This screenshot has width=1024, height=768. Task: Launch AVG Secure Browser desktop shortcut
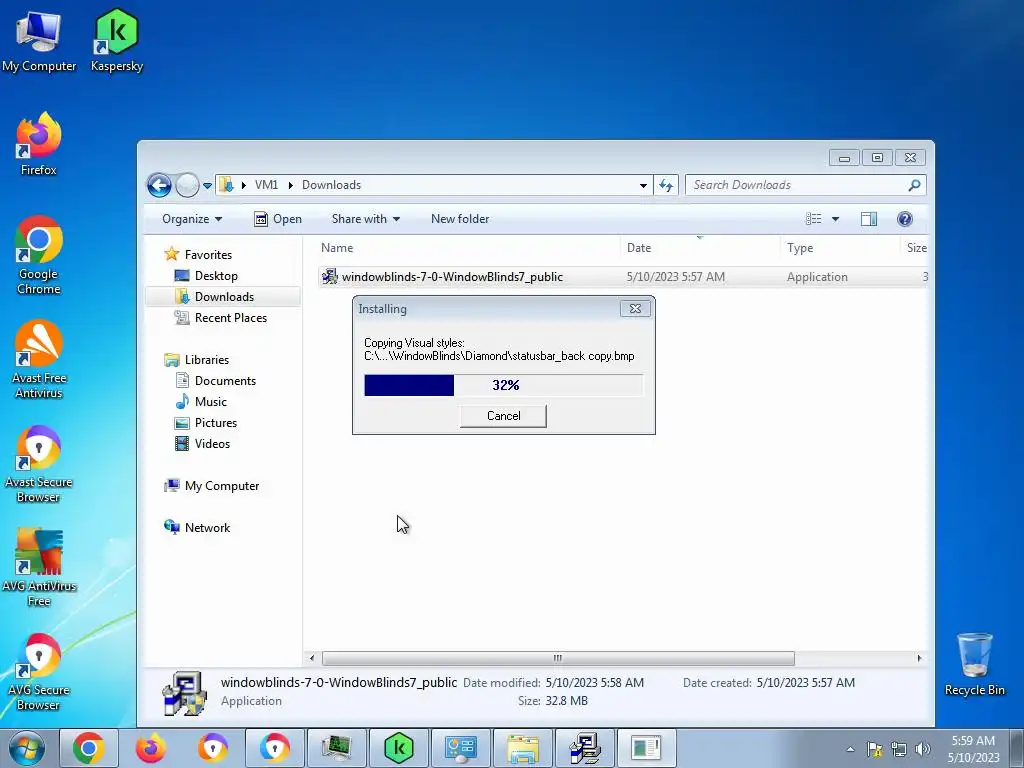[x=39, y=671]
